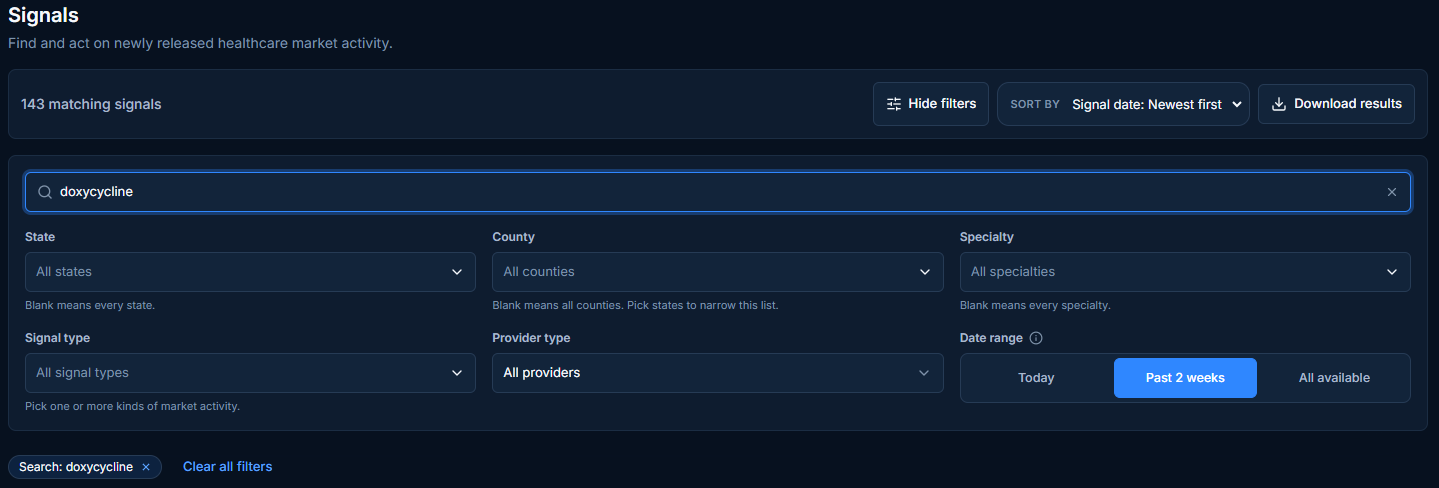The width and height of the screenshot is (1439, 488).
Task: Select the Past 2 weeks range
Action: click(x=1185, y=378)
